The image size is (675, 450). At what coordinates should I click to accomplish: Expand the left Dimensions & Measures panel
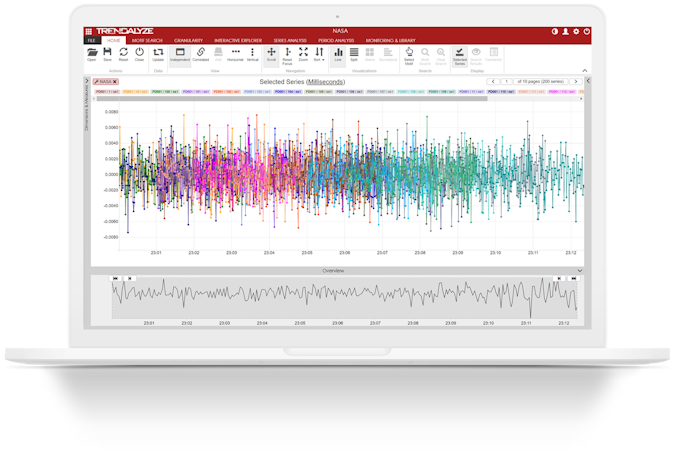(x=87, y=81)
